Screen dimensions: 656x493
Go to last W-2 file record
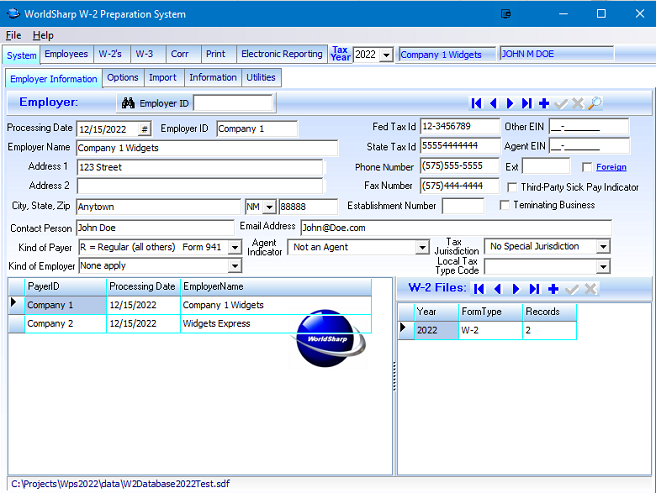click(534, 289)
